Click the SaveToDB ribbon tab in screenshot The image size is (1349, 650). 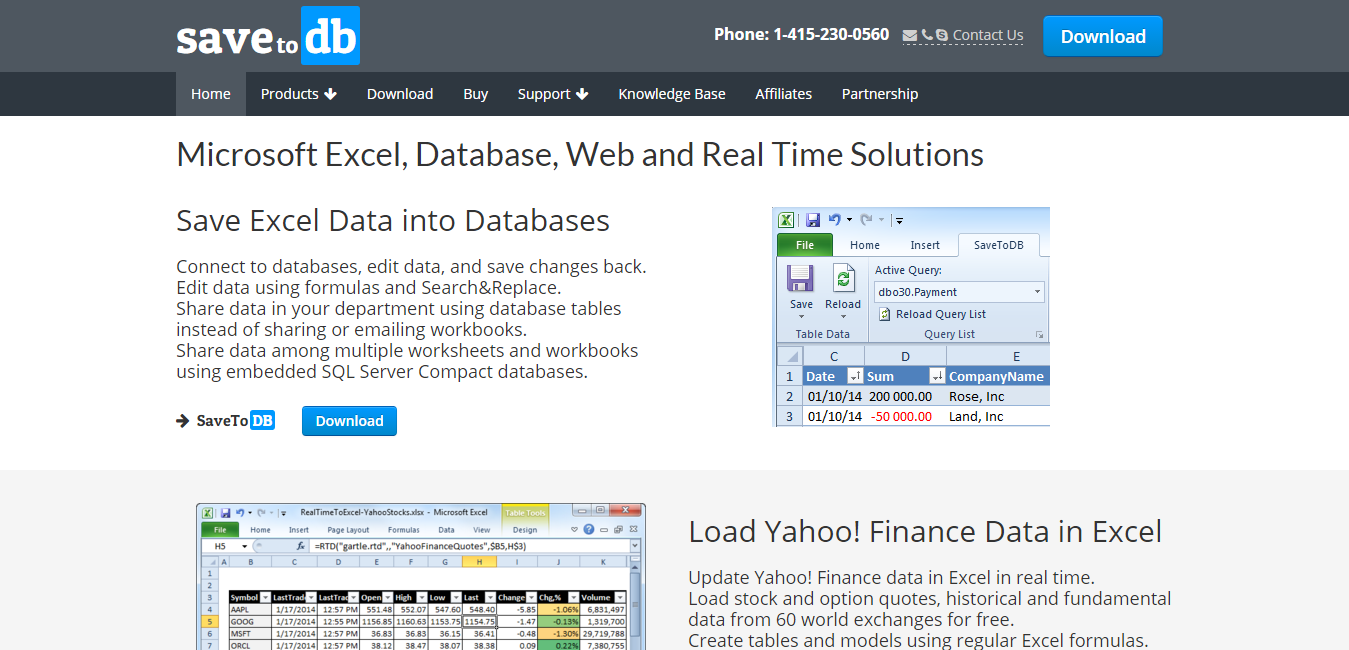coord(998,245)
